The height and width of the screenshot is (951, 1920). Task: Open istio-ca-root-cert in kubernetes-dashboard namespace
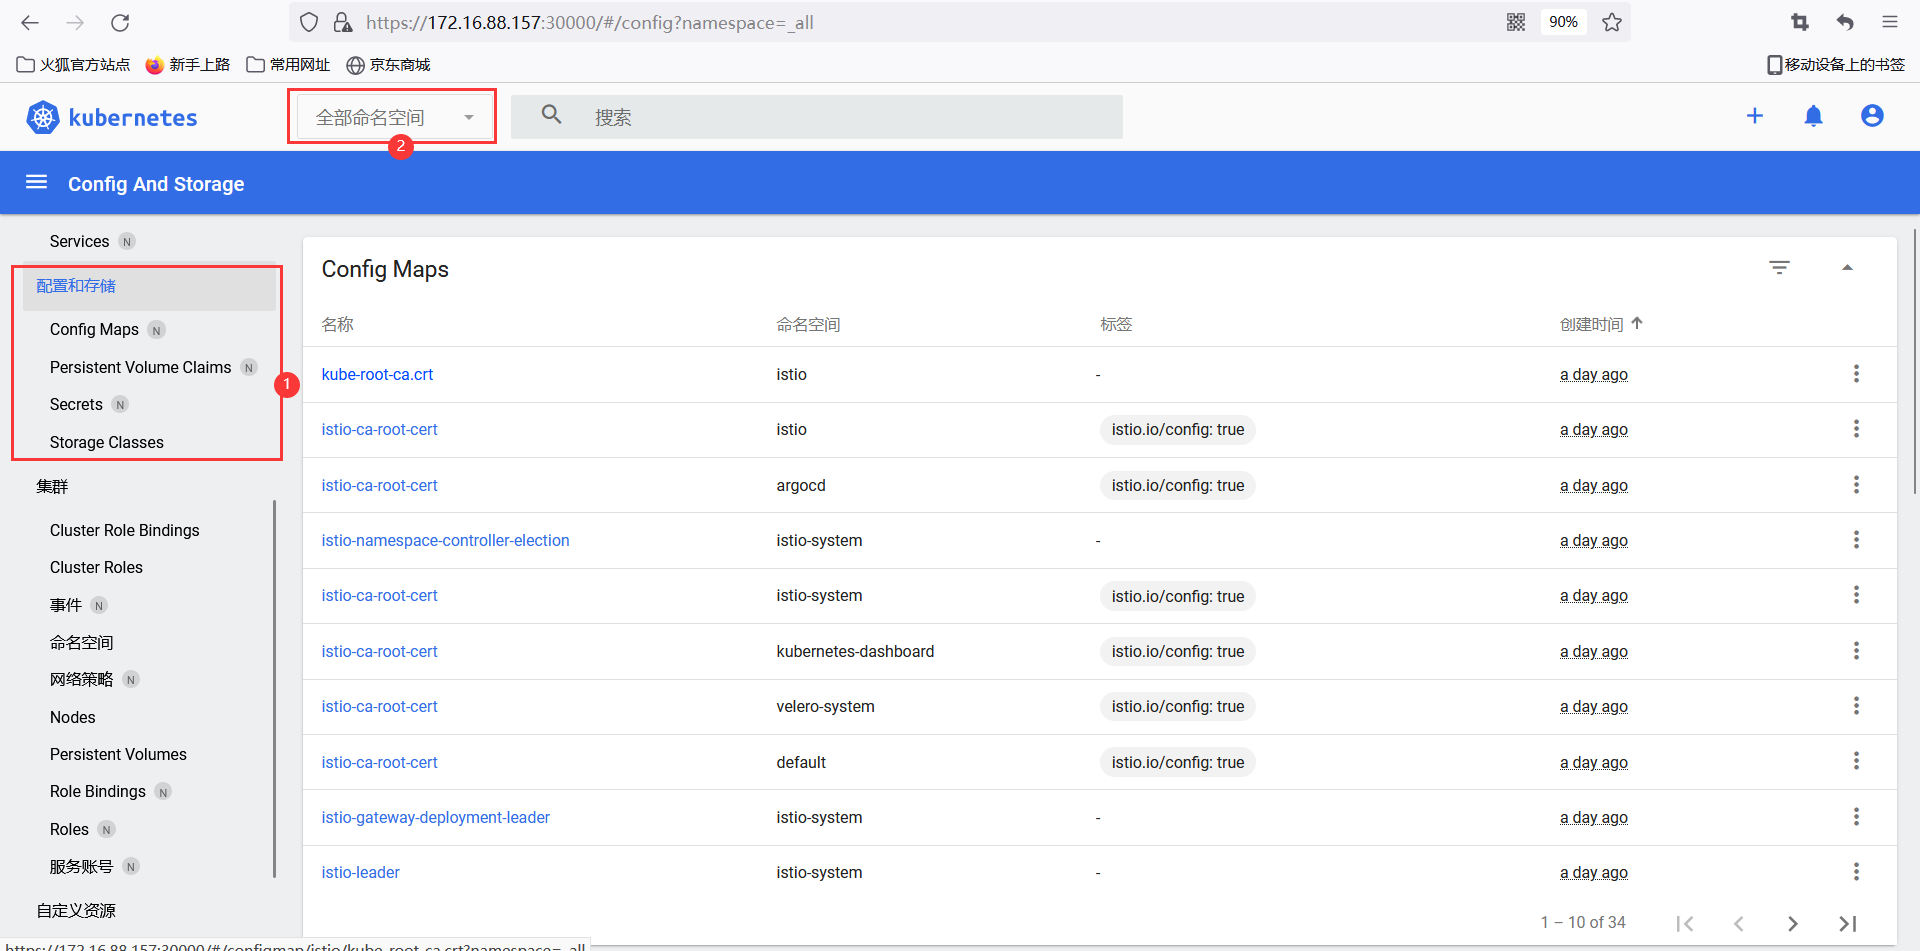tap(379, 651)
